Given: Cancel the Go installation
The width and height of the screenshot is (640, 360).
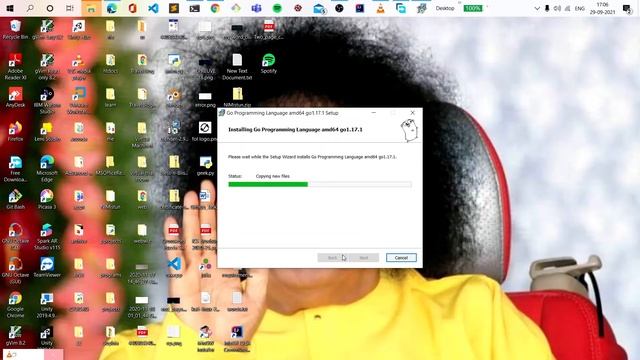Looking at the screenshot, I should tap(401, 258).
